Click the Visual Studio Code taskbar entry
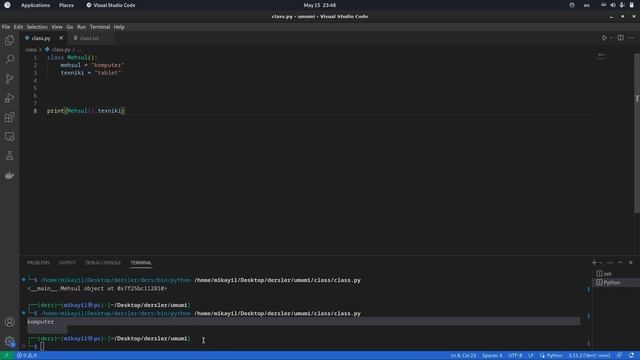Image resolution: width=640 pixels, height=360 pixels. (111, 5)
